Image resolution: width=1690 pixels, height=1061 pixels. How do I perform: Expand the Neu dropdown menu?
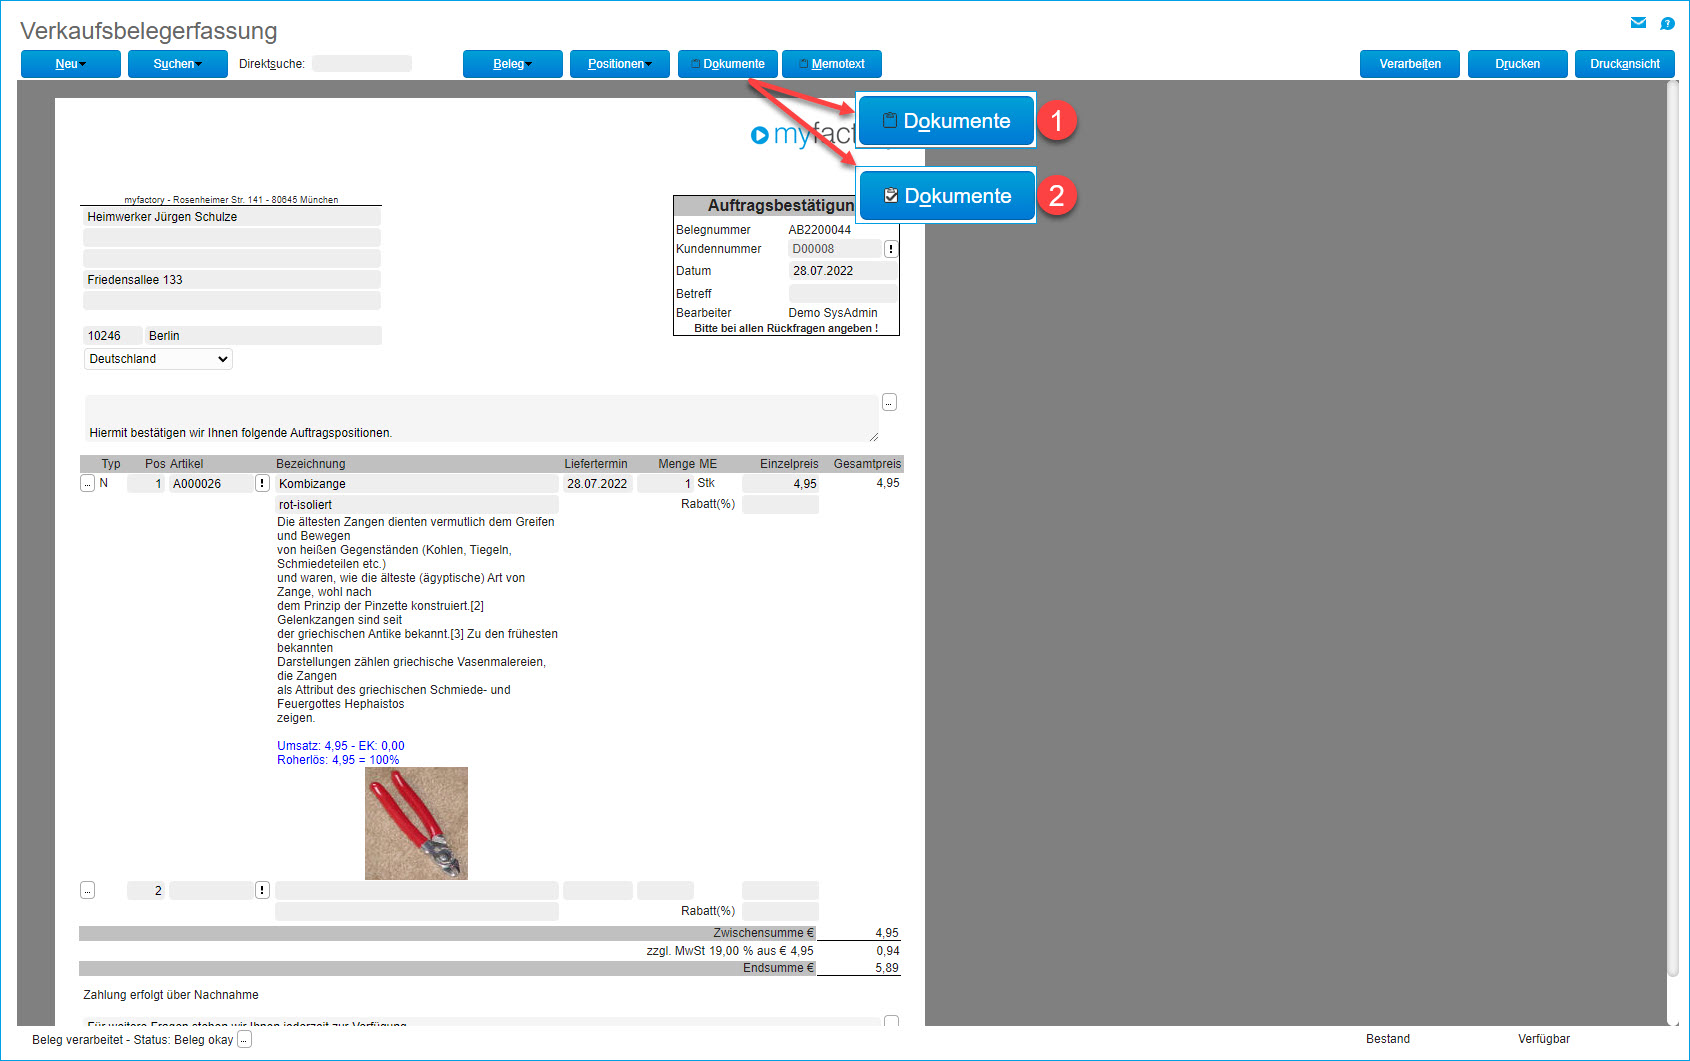tap(71, 64)
